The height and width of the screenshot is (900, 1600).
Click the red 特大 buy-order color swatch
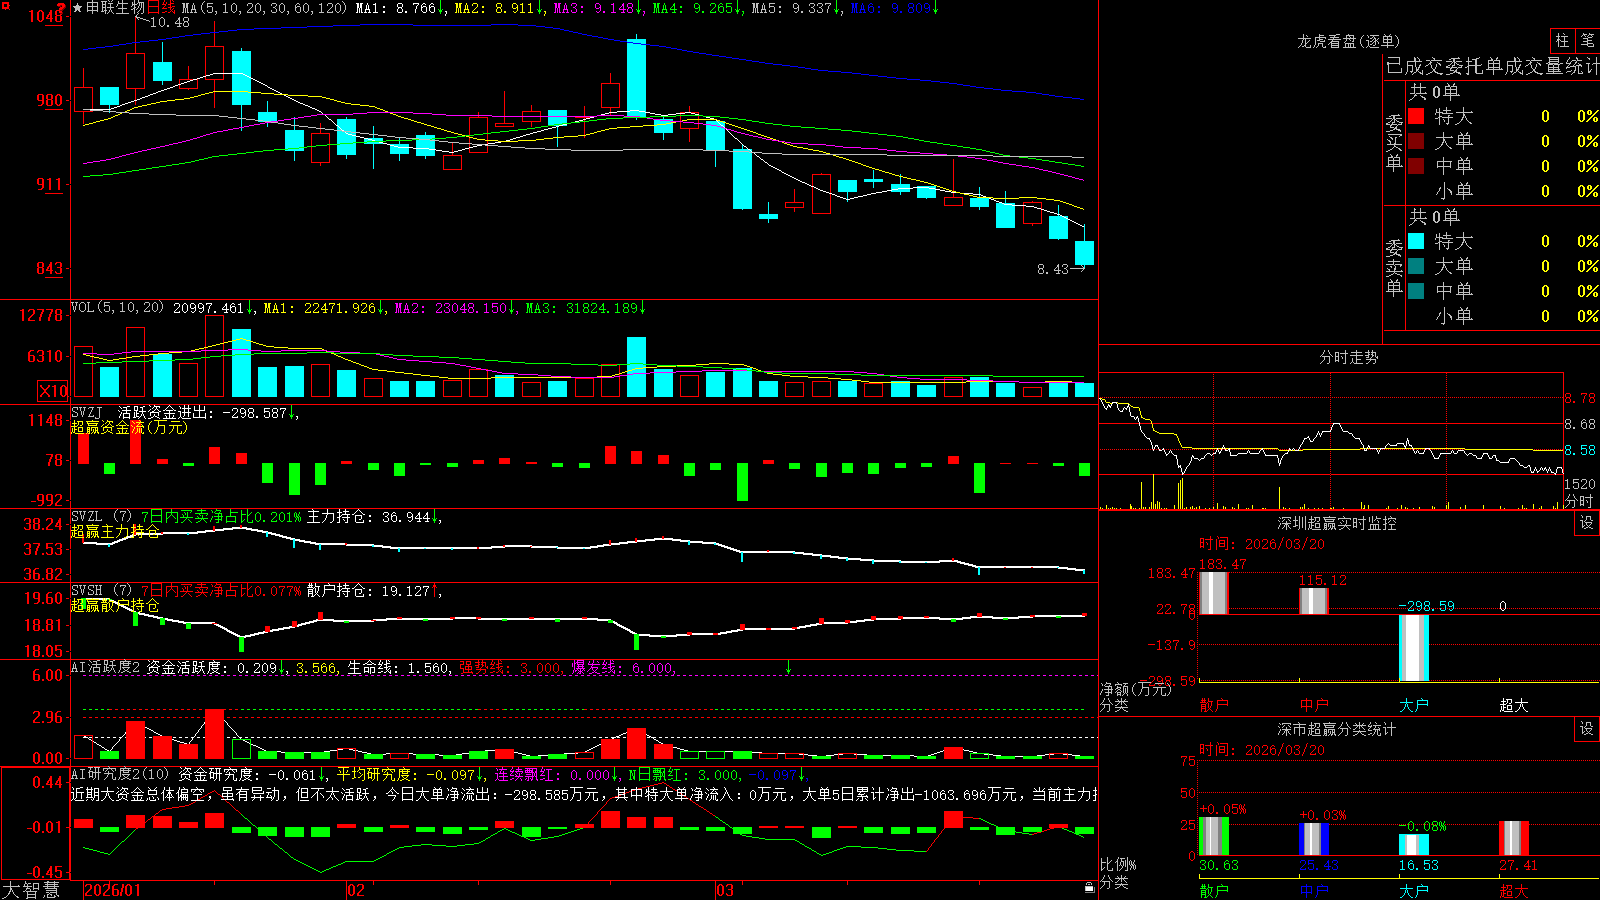(x=1416, y=116)
